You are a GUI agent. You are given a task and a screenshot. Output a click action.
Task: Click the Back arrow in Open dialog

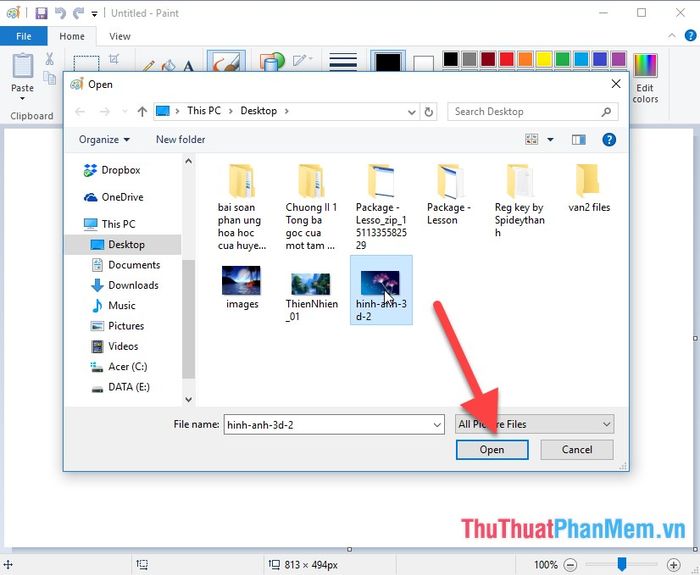80,111
